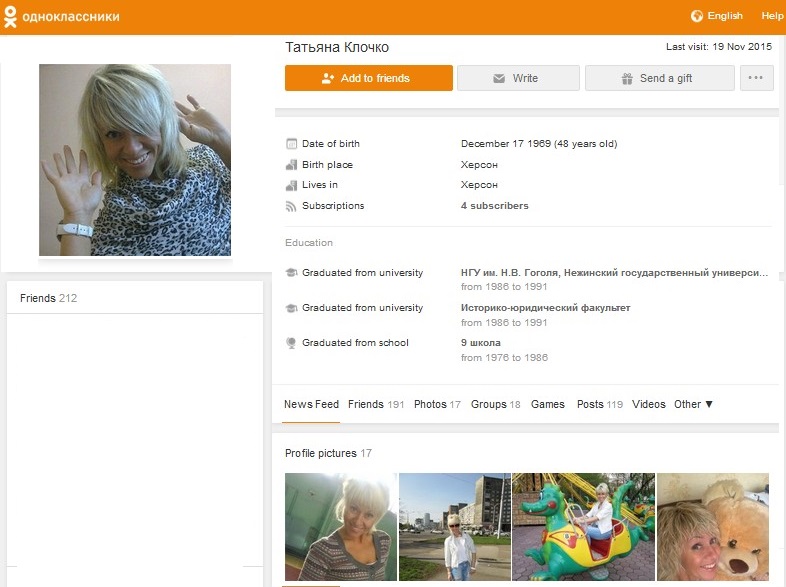Click the Write message button
The width and height of the screenshot is (786, 587).
(x=518, y=78)
